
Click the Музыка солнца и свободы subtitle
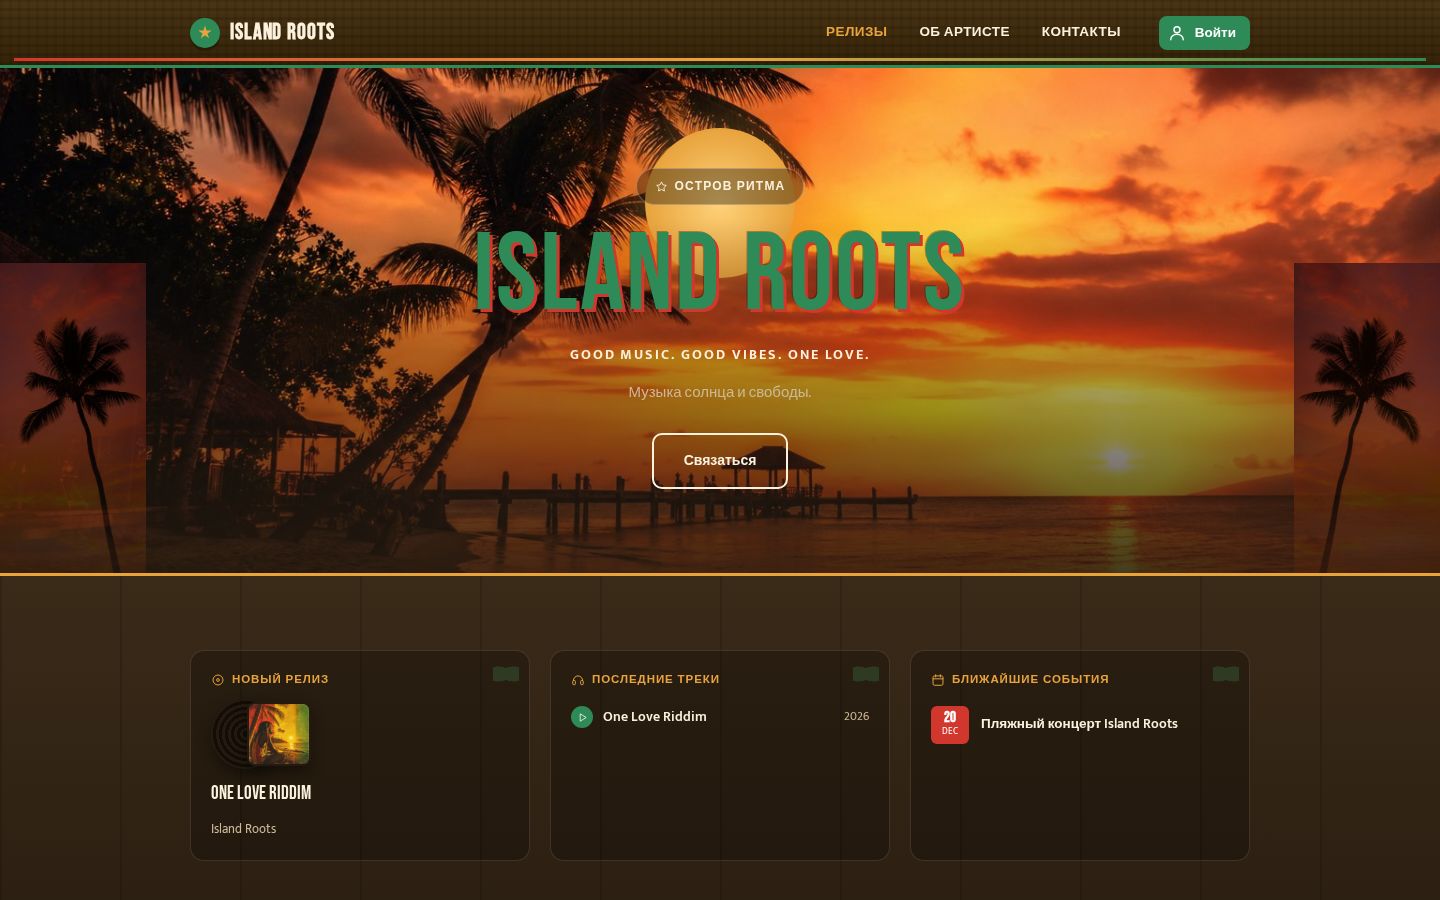[x=720, y=392]
